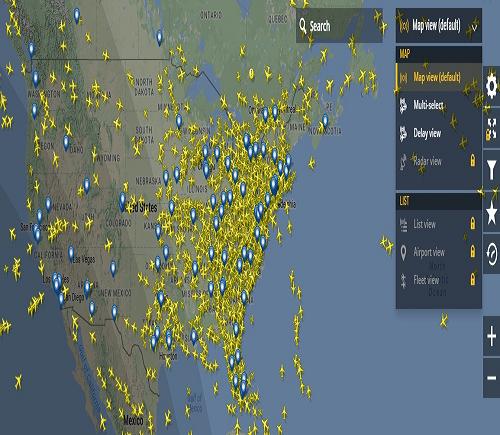Click the search magnifier icon
The image size is (500, 435).
point(303,26)
